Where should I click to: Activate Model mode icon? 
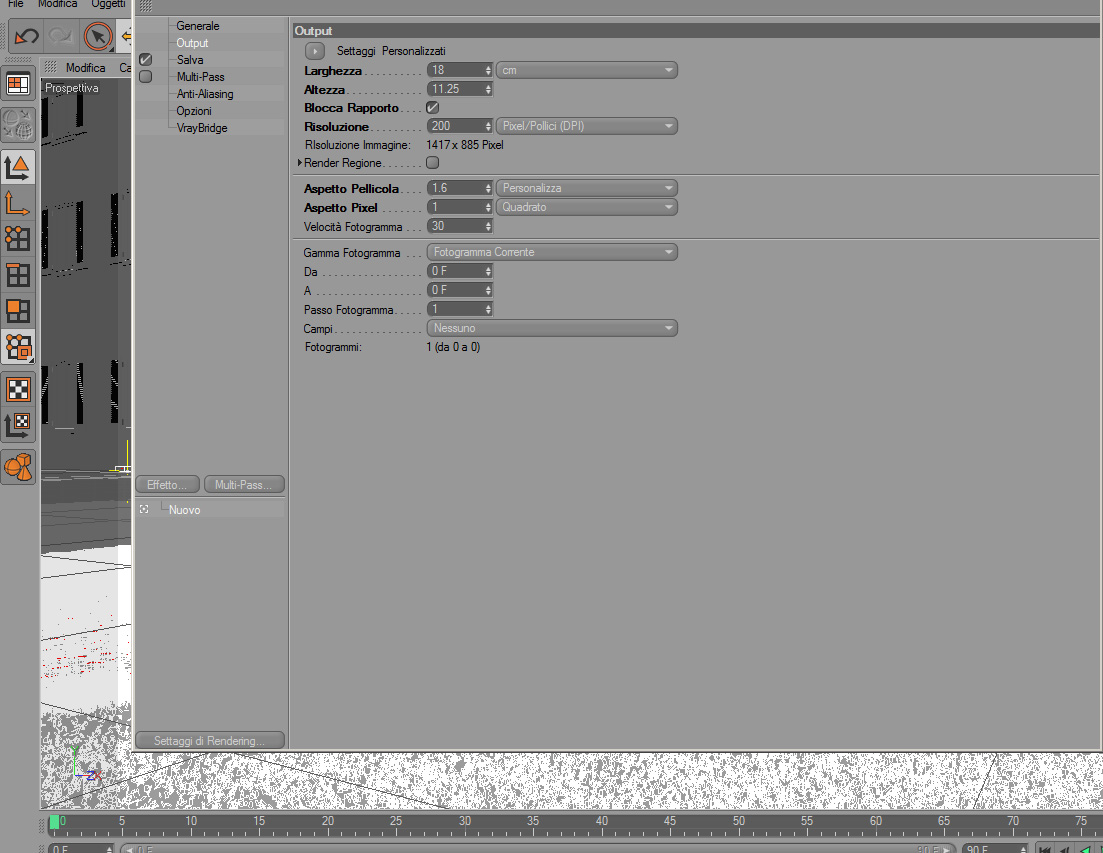(18, 168)
